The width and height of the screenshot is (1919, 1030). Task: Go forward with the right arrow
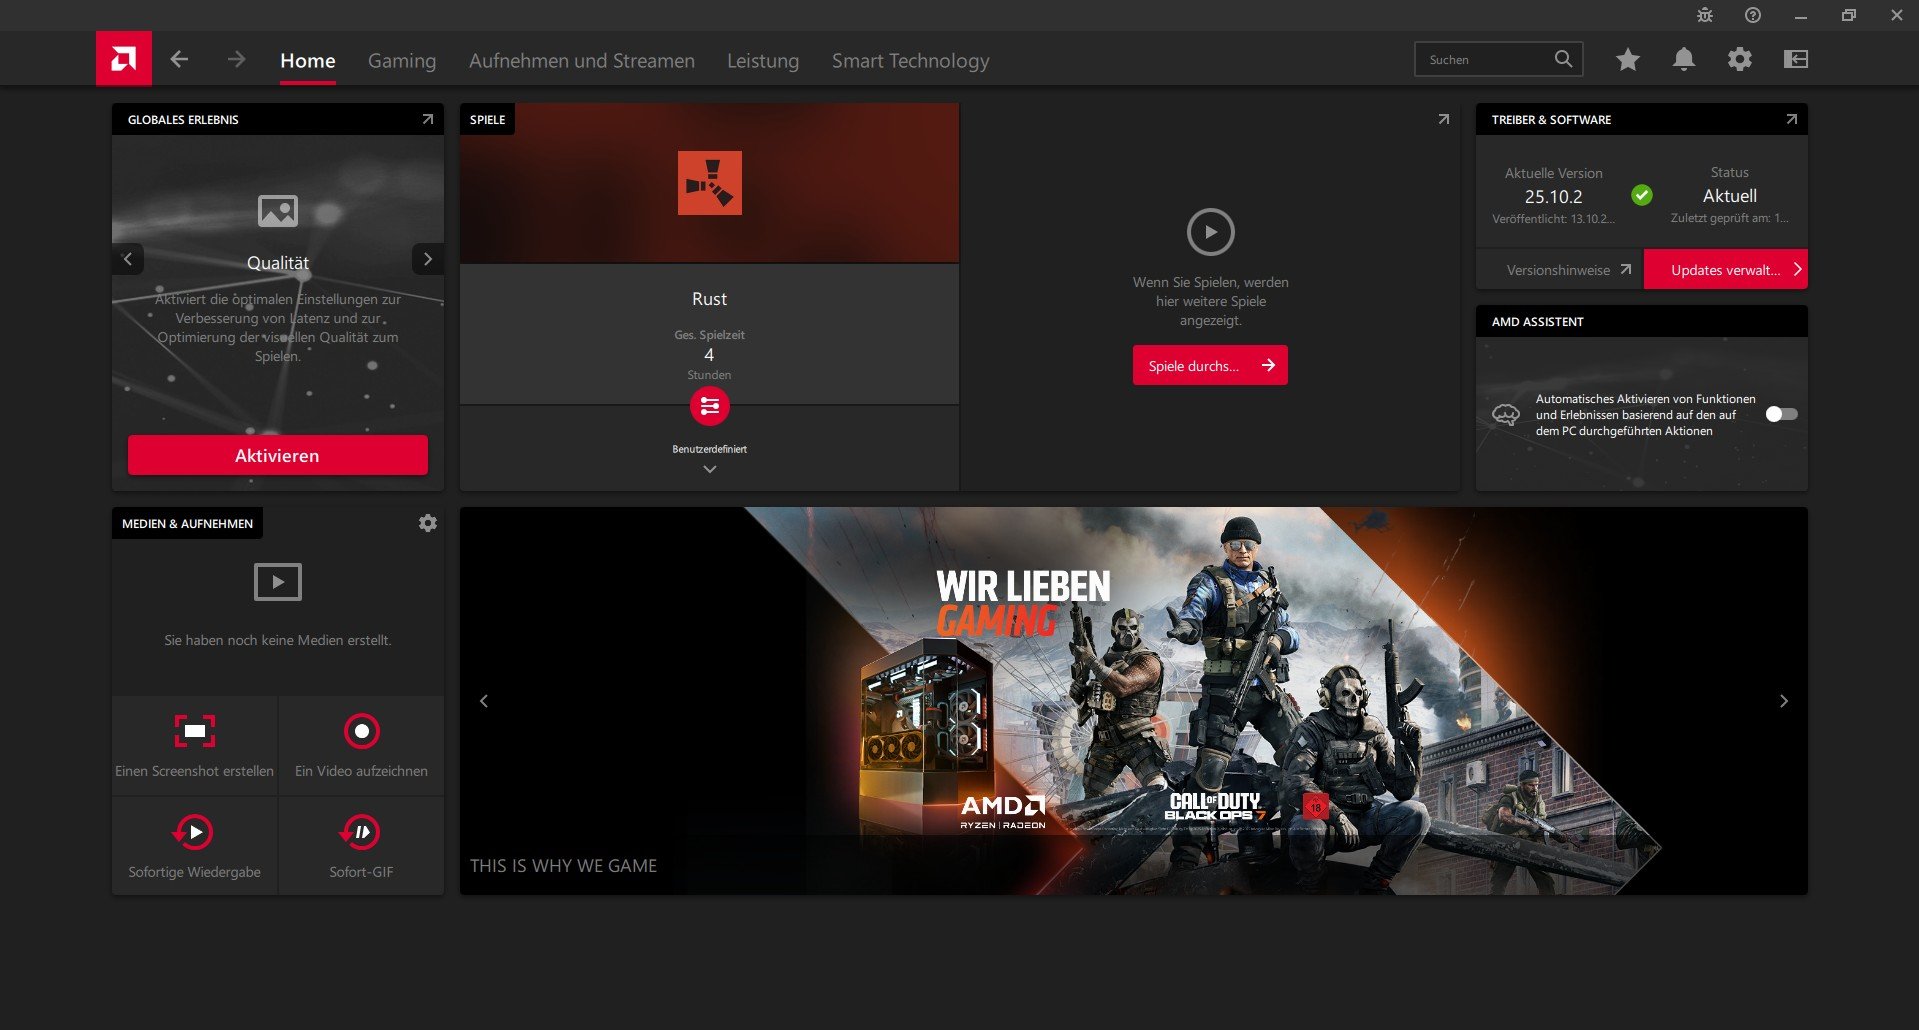click(x=236, y=60)
